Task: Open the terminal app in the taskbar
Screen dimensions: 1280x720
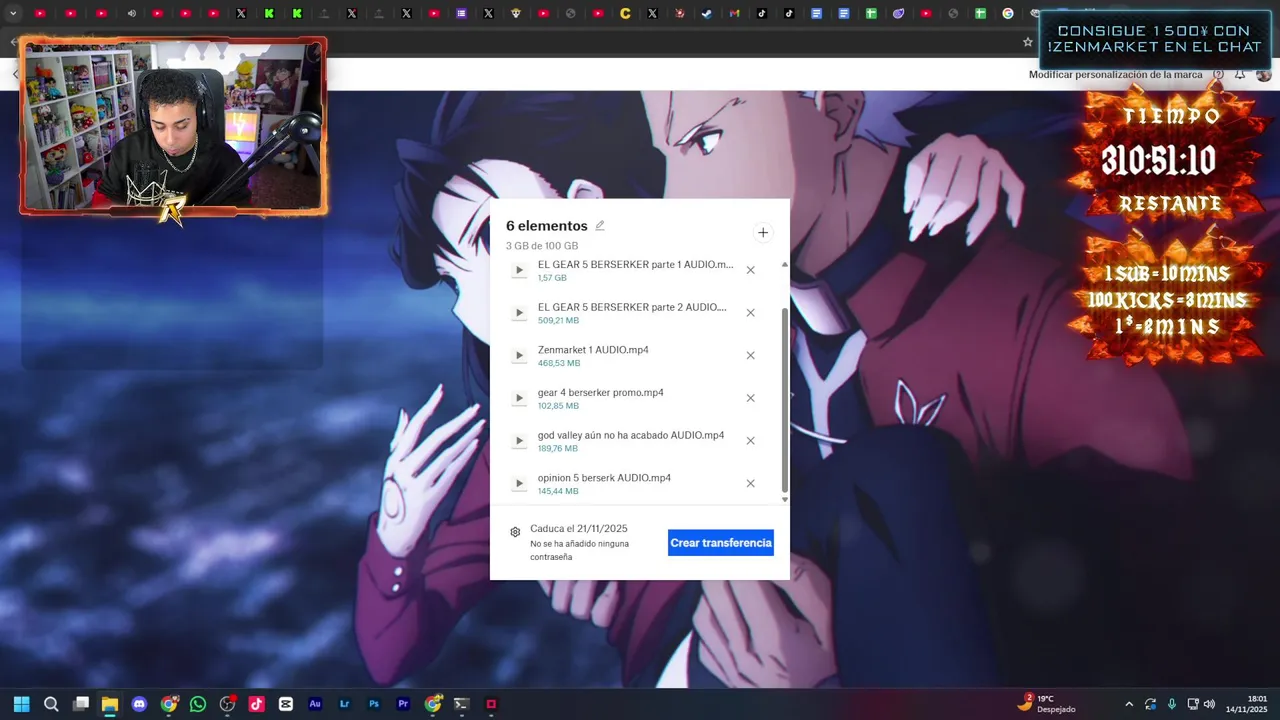Action: (x=462, y=704)
